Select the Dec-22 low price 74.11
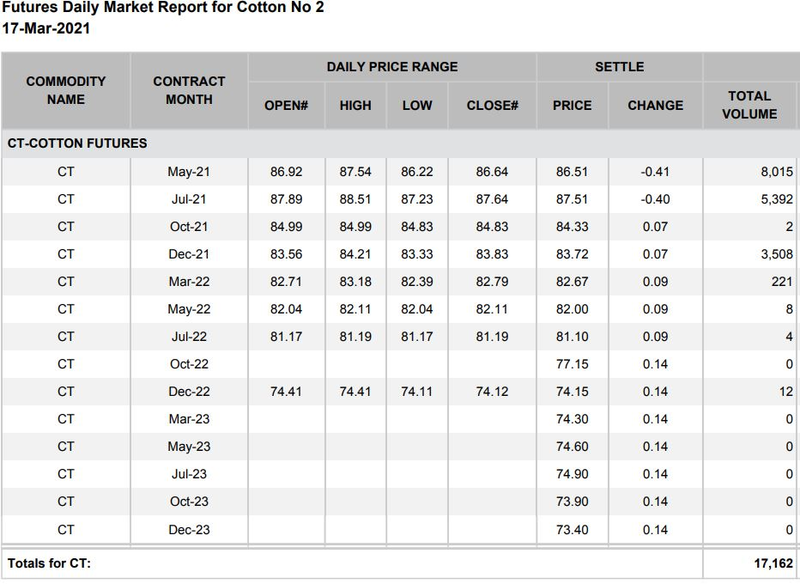 pos(416,392)
